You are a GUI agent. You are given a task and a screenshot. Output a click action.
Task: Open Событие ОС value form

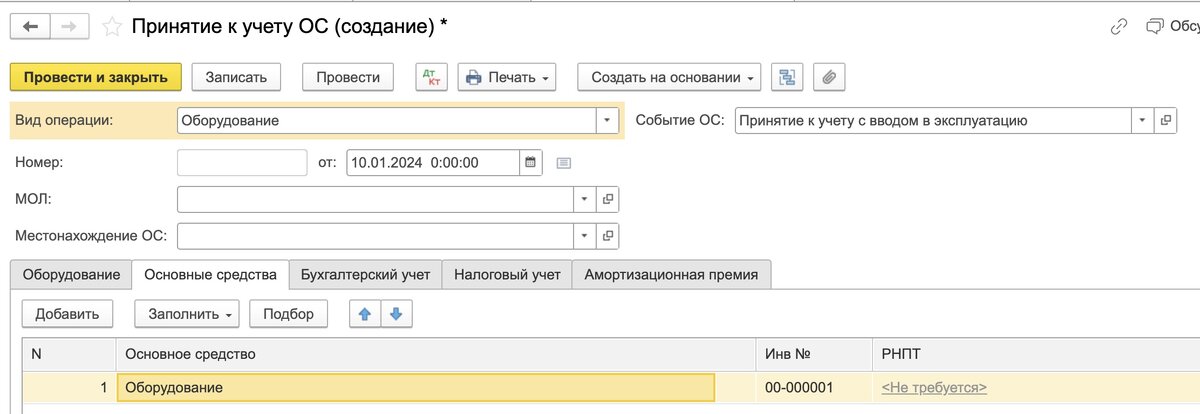click(1167, 121)
